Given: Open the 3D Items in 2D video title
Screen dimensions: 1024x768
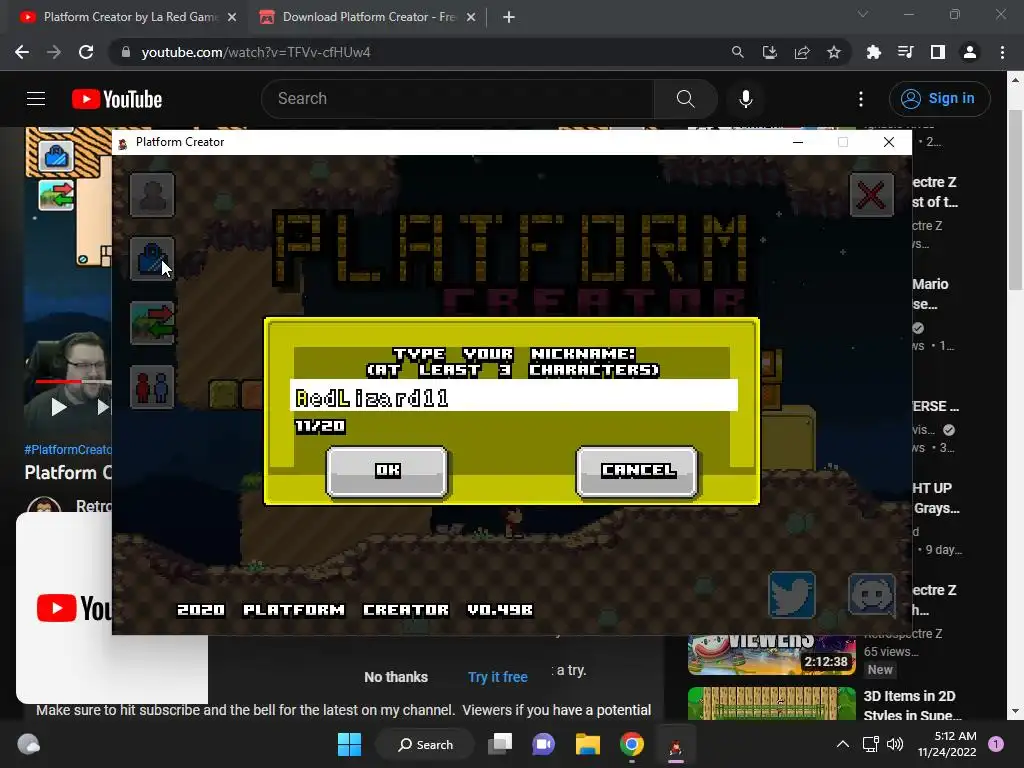Looking at the screenshot, I should (912, 705).
